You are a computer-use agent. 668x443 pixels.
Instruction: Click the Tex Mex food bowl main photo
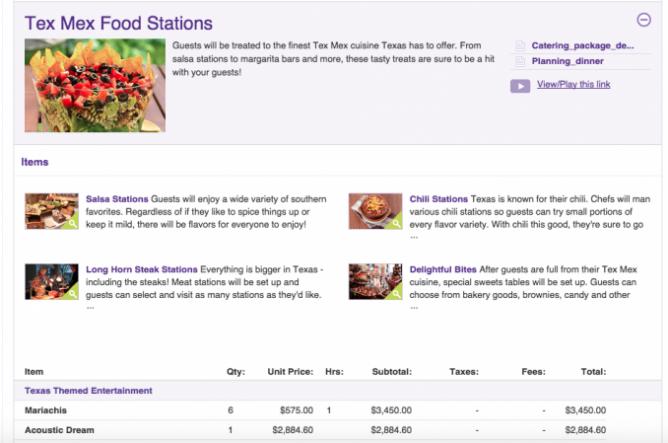point(94,85)
